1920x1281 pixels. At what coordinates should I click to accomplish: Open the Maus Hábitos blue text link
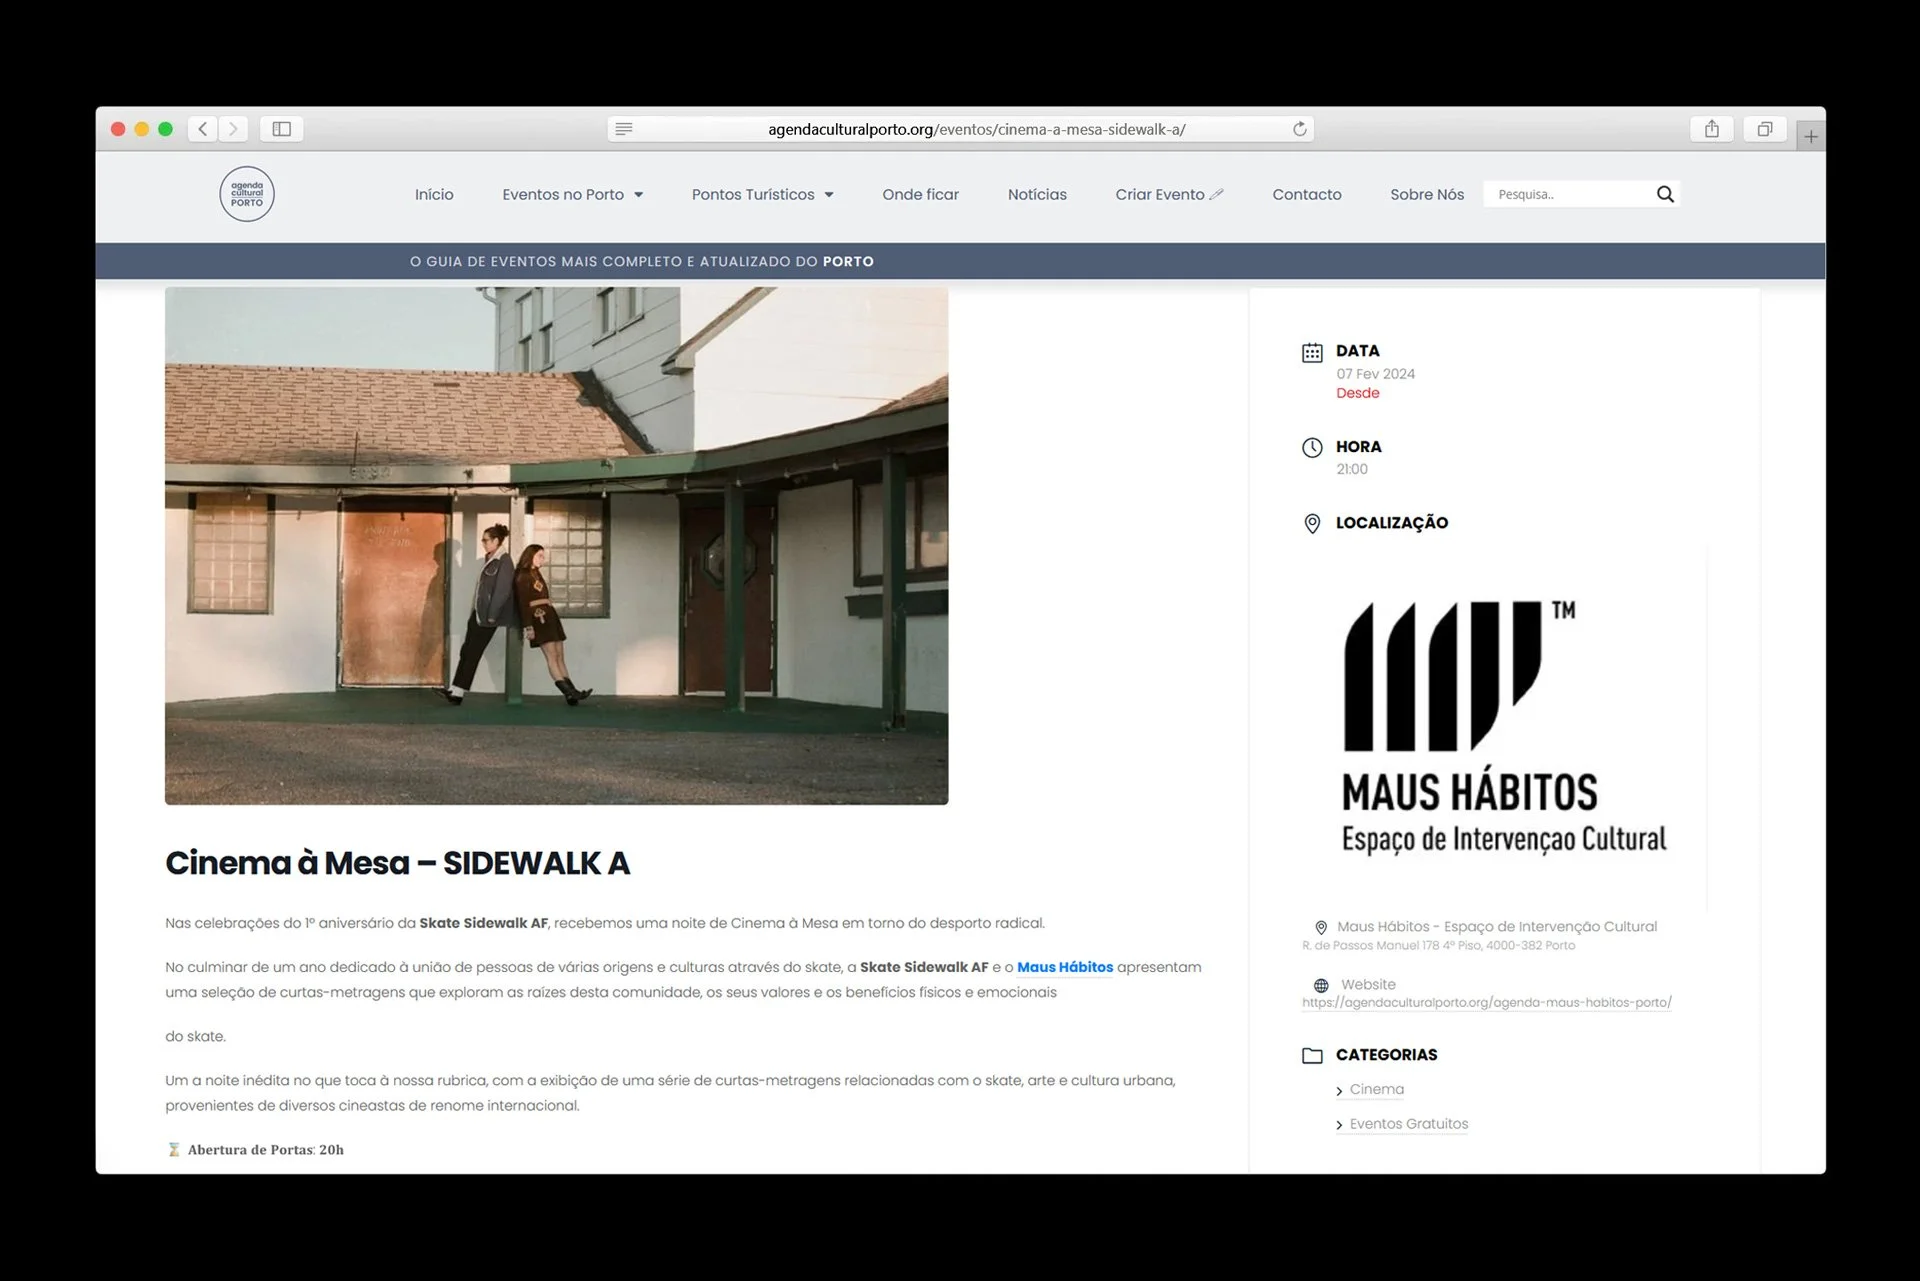[1064, 967]
